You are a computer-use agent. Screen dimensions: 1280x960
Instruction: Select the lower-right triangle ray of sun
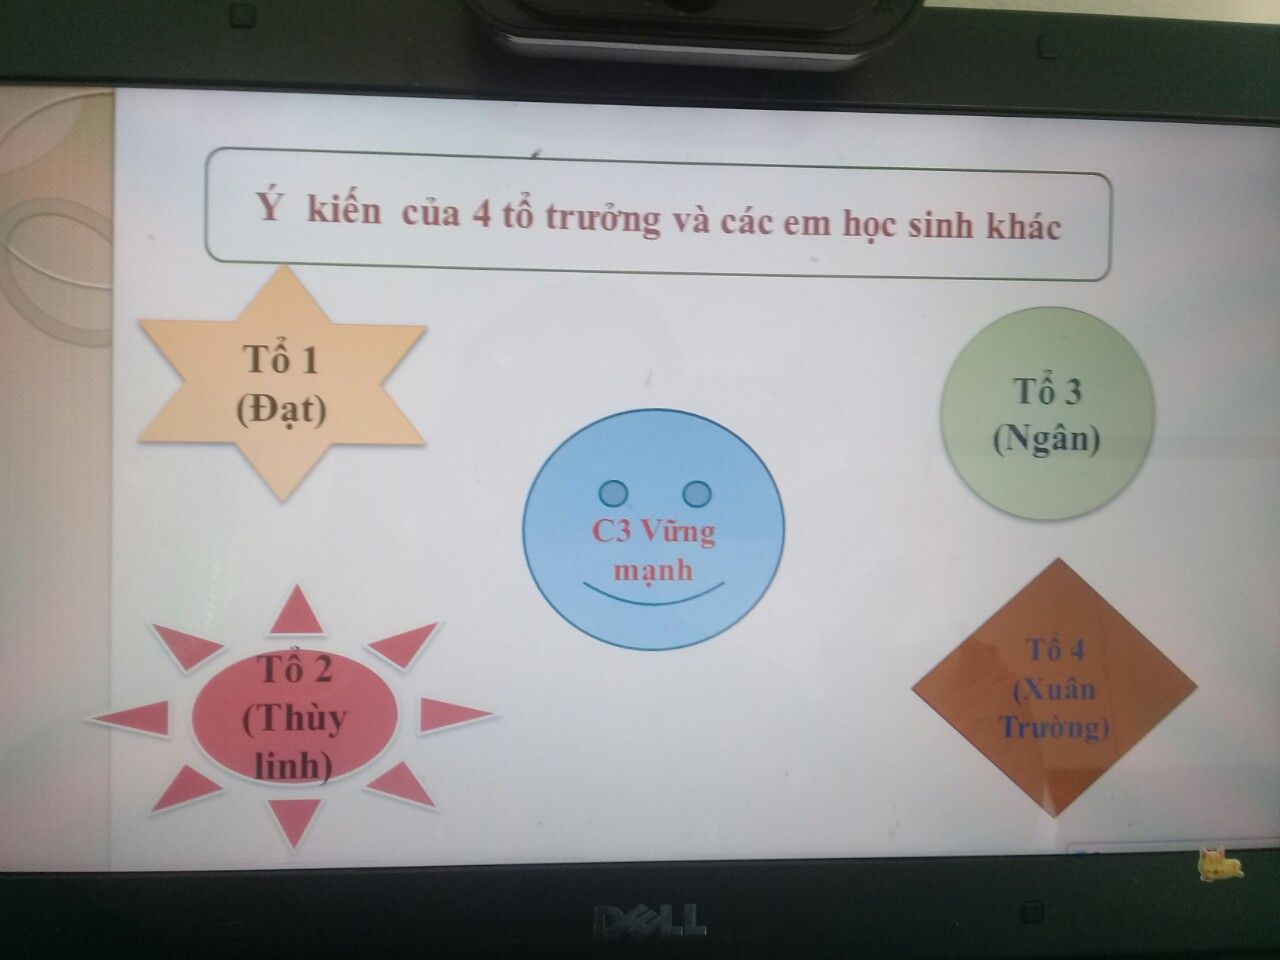click(405, 783)
